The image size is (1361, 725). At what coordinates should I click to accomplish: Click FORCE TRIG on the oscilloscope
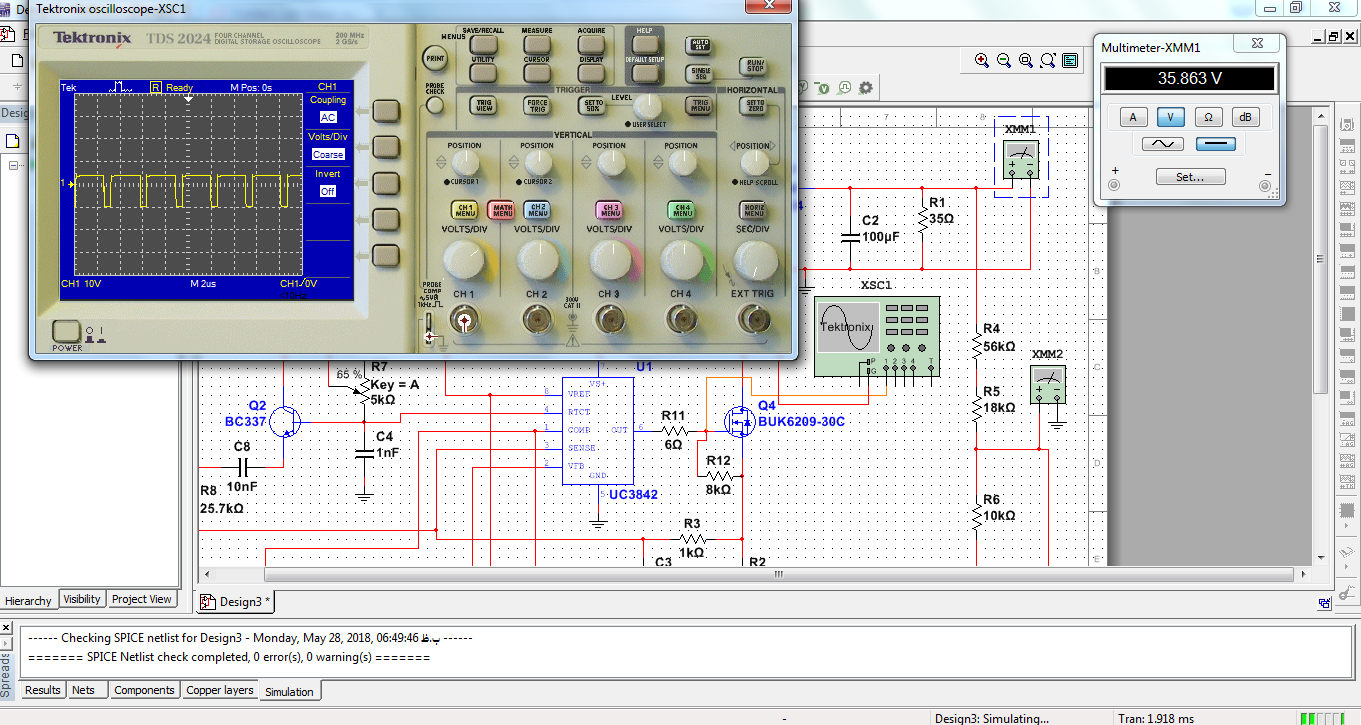[537, 105]
